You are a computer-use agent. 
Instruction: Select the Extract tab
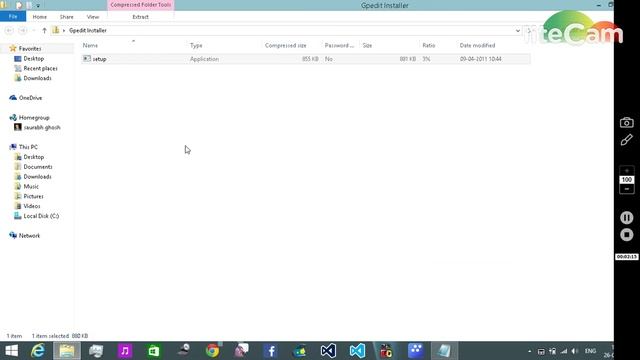[x=140, y=17]
